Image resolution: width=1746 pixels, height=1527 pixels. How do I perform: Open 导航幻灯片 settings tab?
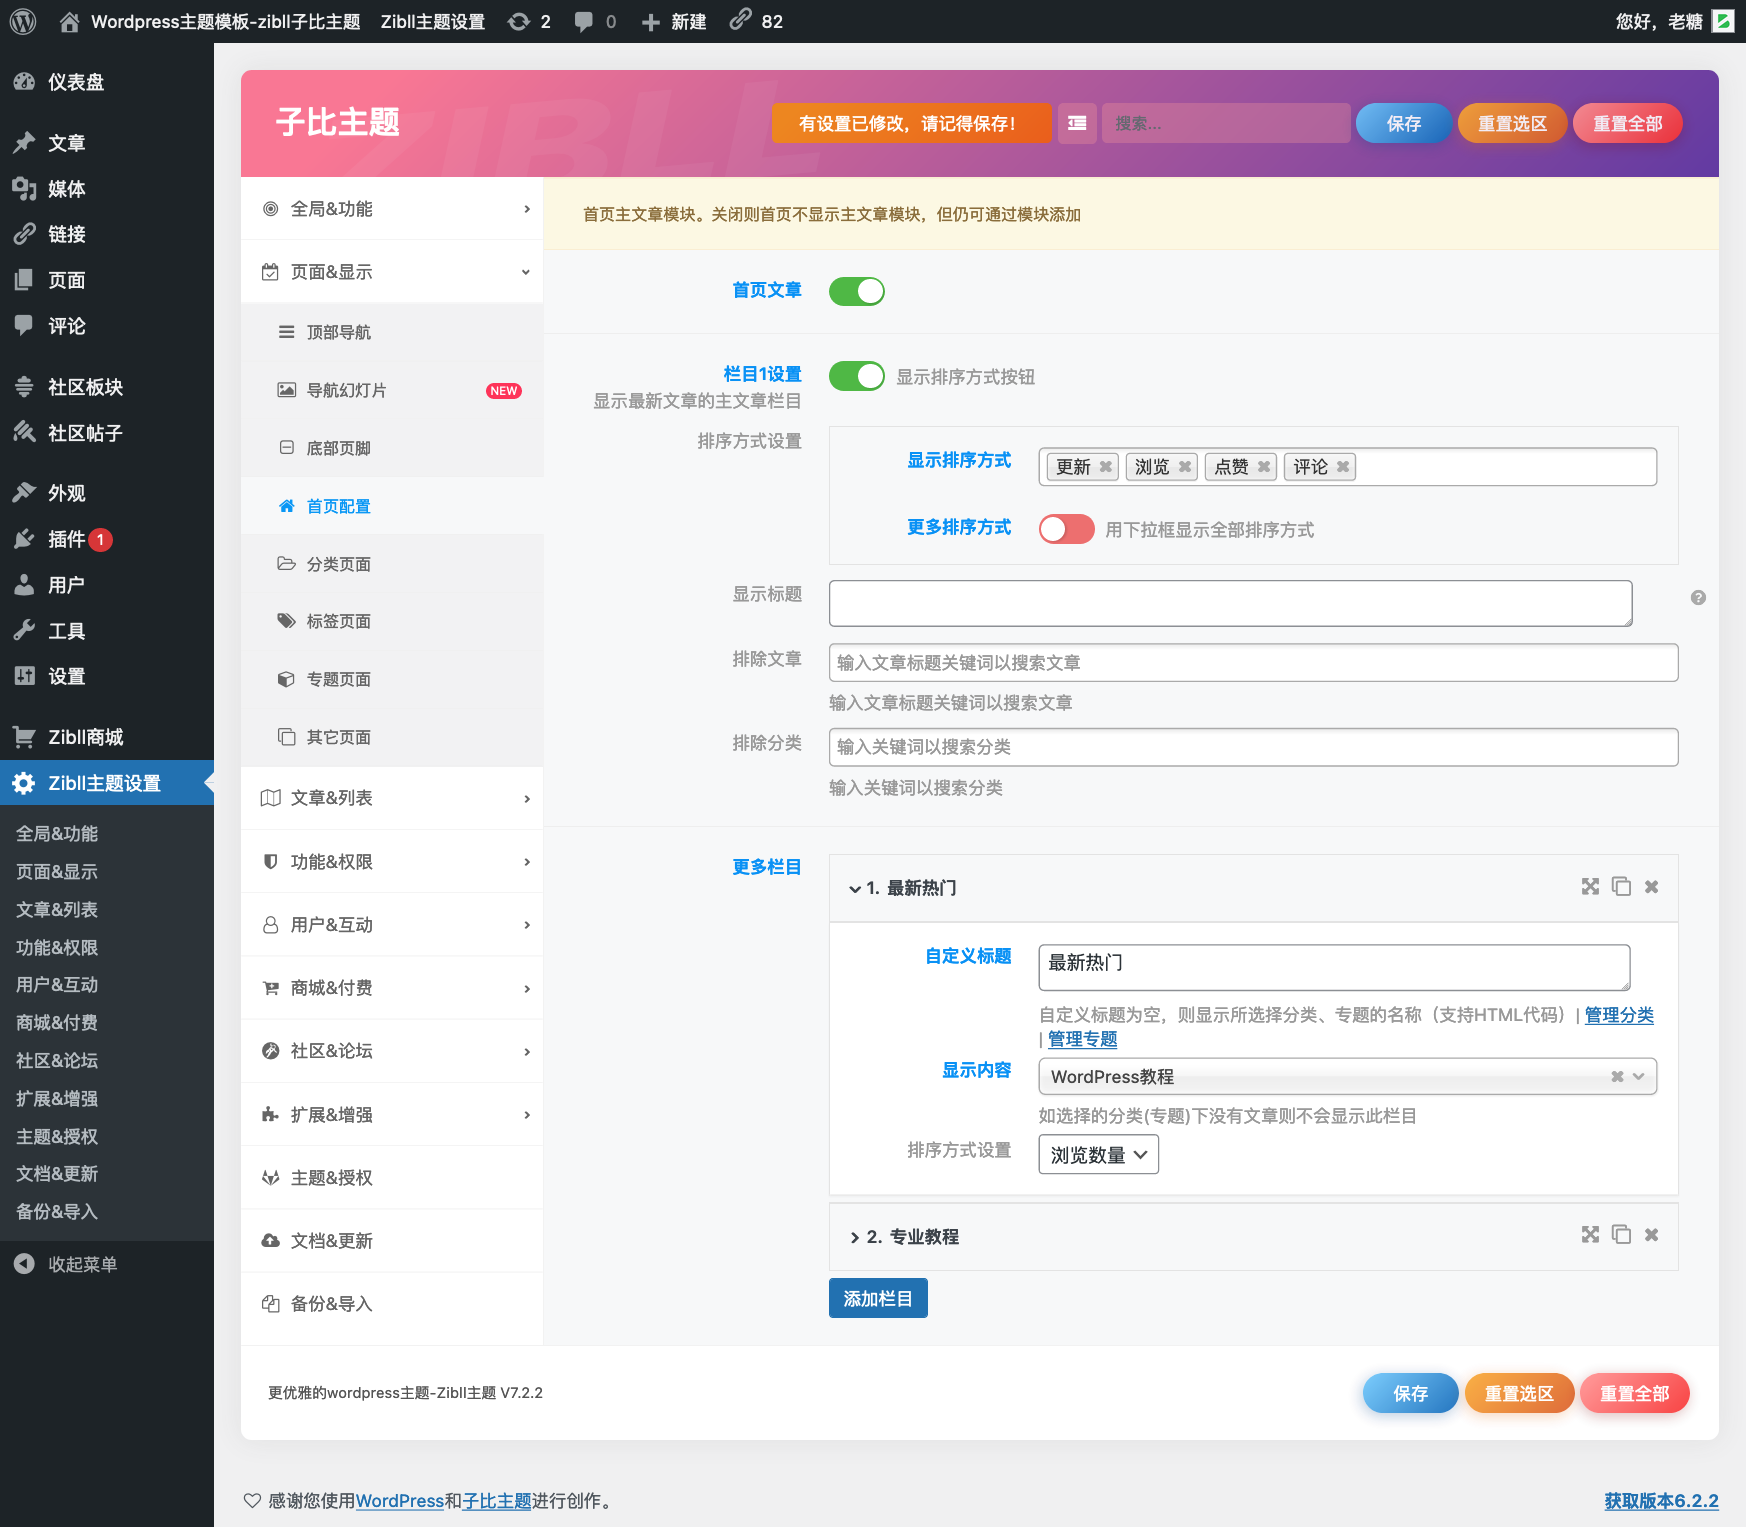click(x=347, y=390)
